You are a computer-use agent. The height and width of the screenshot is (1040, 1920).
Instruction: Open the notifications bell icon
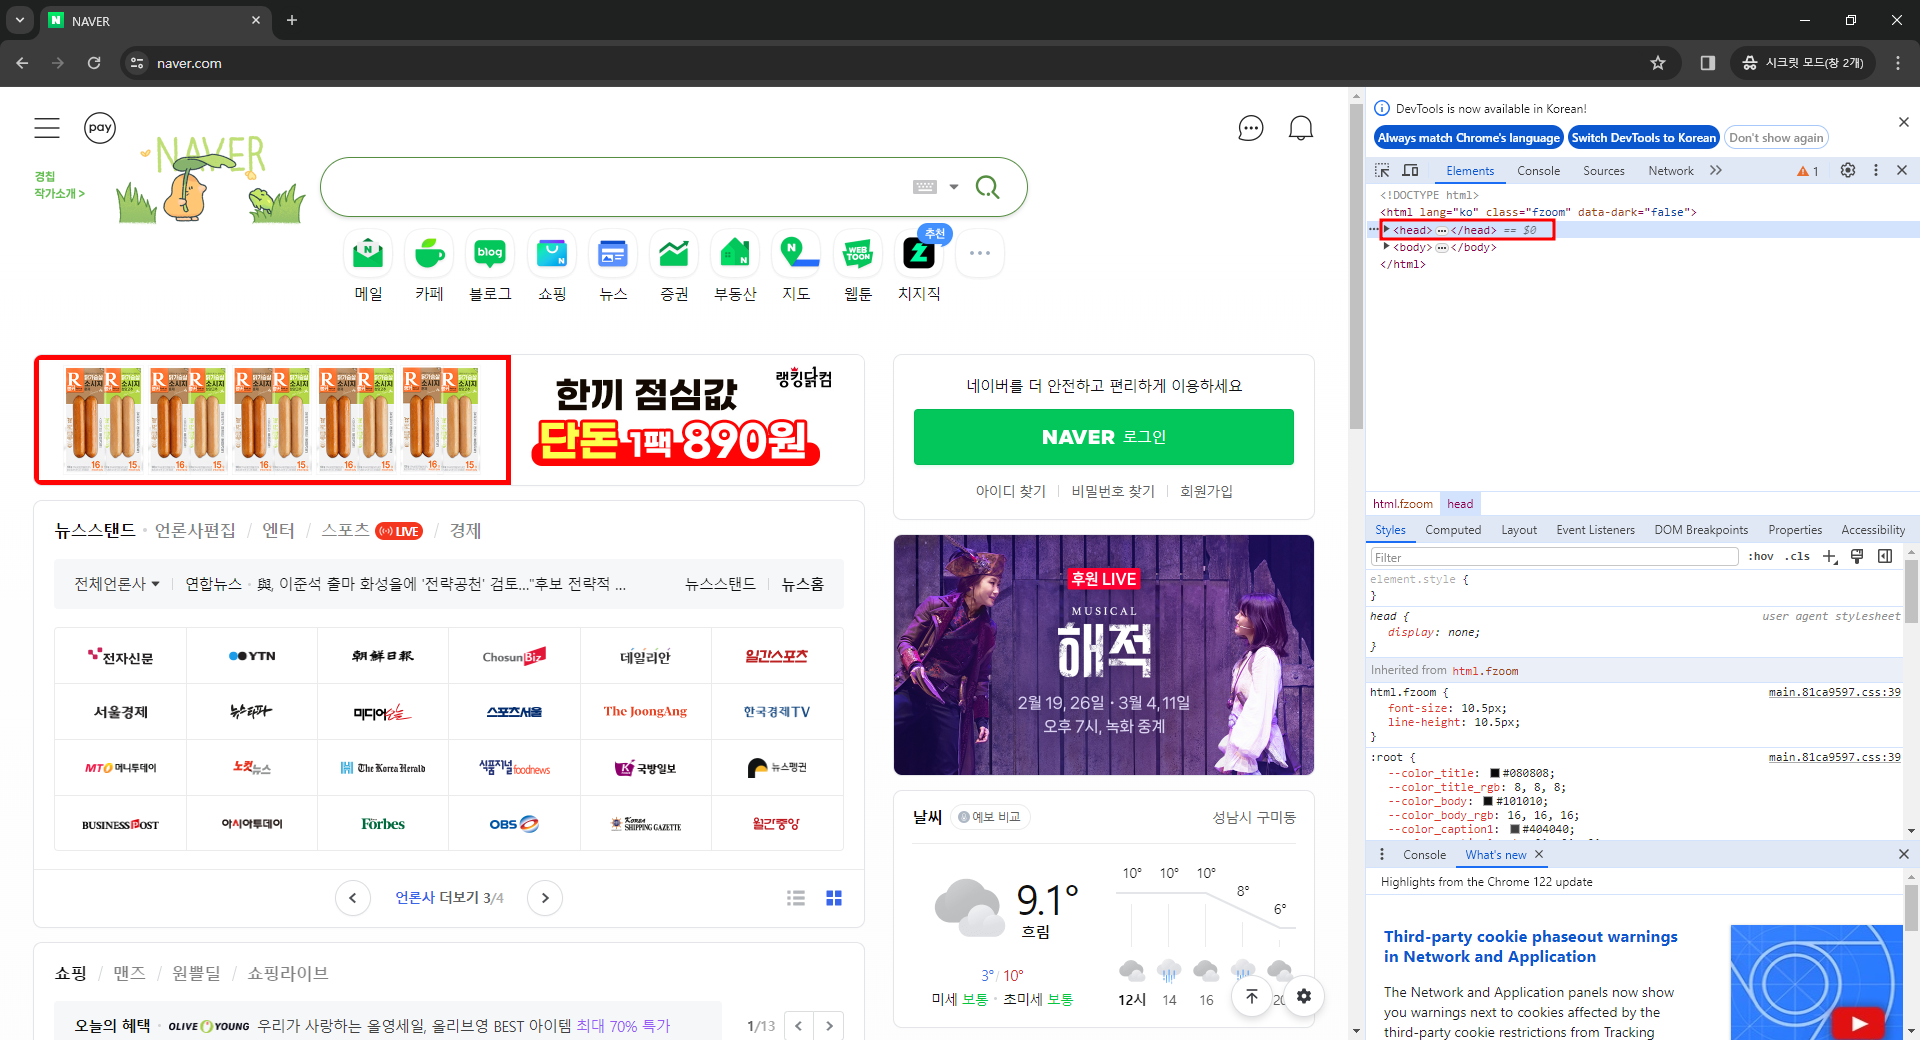(x=1301, y=128)
